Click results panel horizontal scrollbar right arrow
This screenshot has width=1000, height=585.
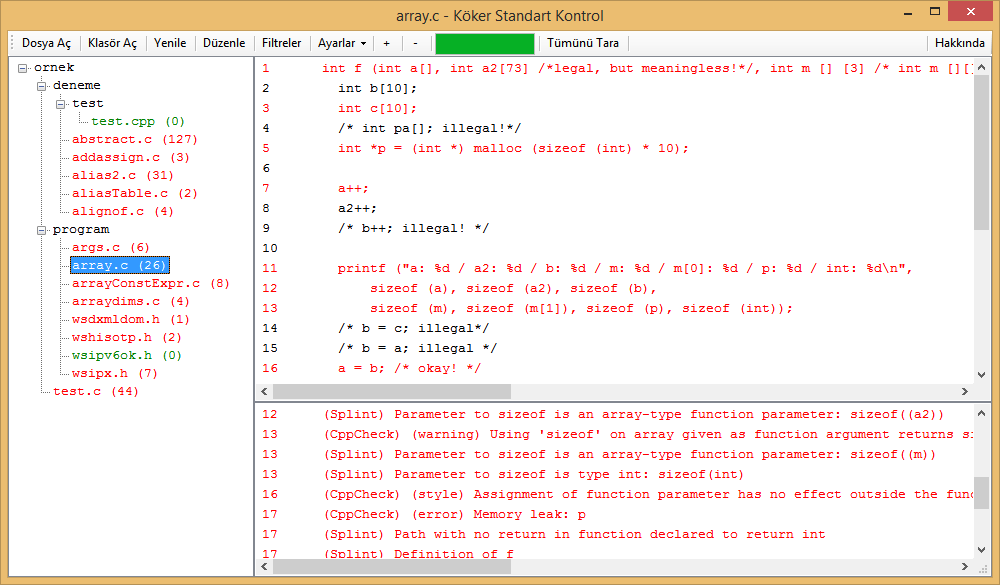pyautogui.click(x=964, y=566)
